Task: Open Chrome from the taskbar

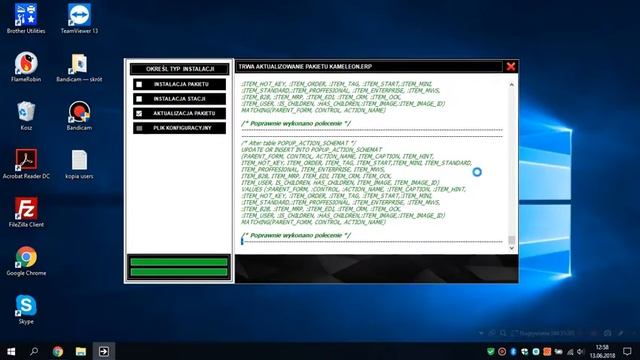Action: click(58, 351)
